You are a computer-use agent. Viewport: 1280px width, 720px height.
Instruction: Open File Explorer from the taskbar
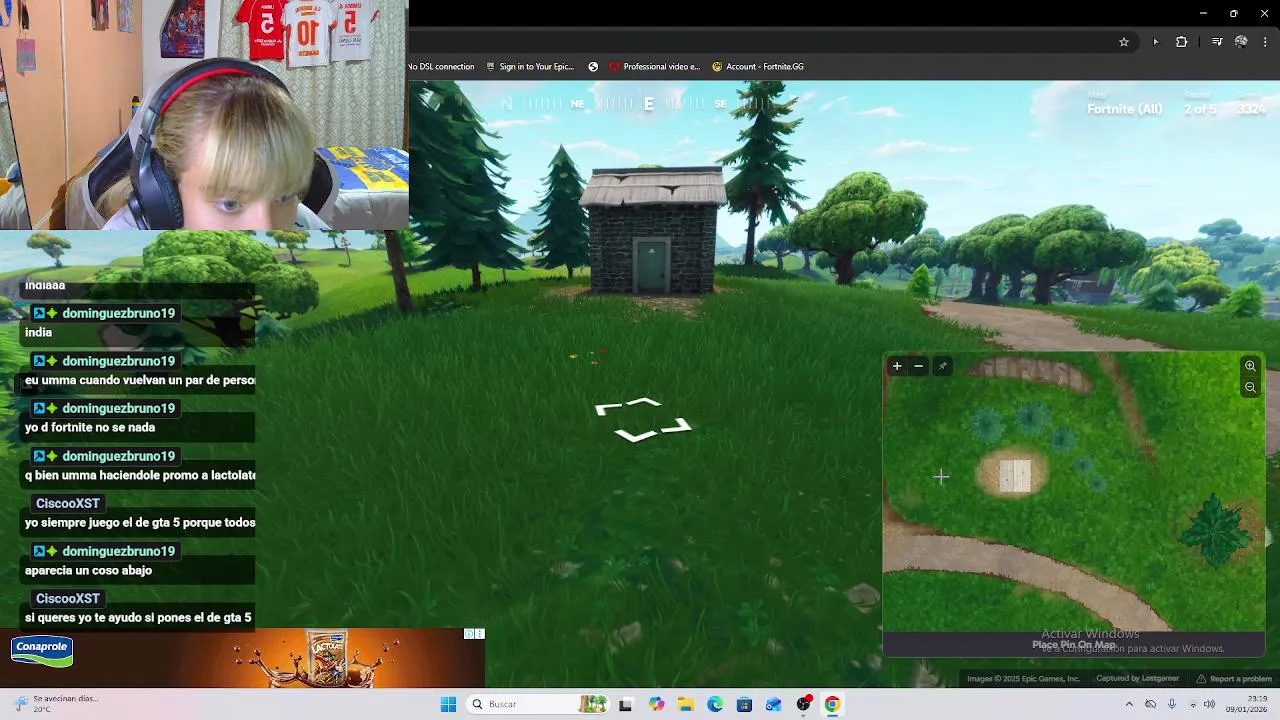[x=686, y=704]
